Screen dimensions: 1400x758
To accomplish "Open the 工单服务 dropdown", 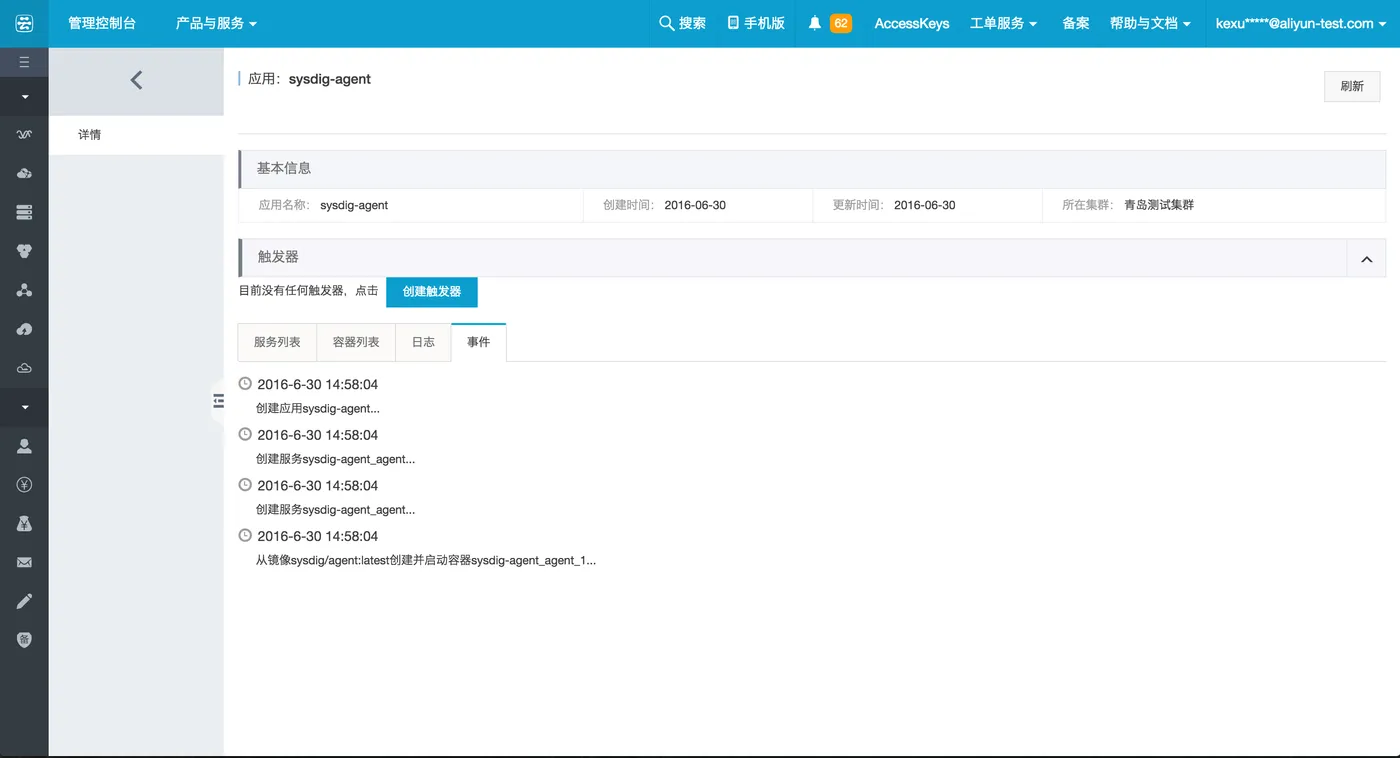I will 1003,23.
